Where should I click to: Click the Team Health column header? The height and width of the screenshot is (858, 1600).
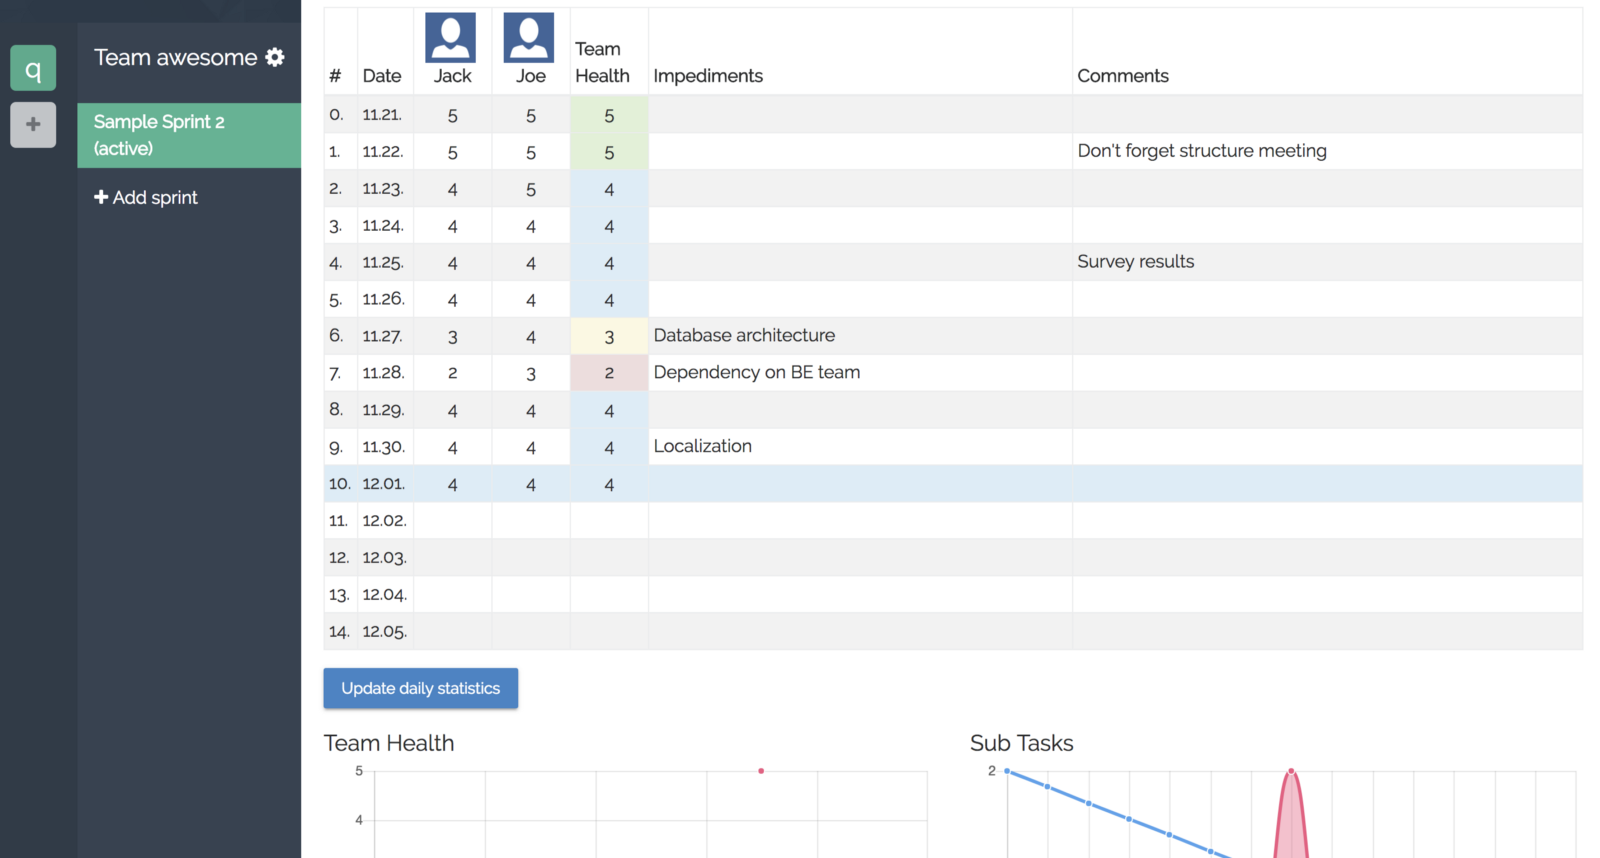(602, 62)
